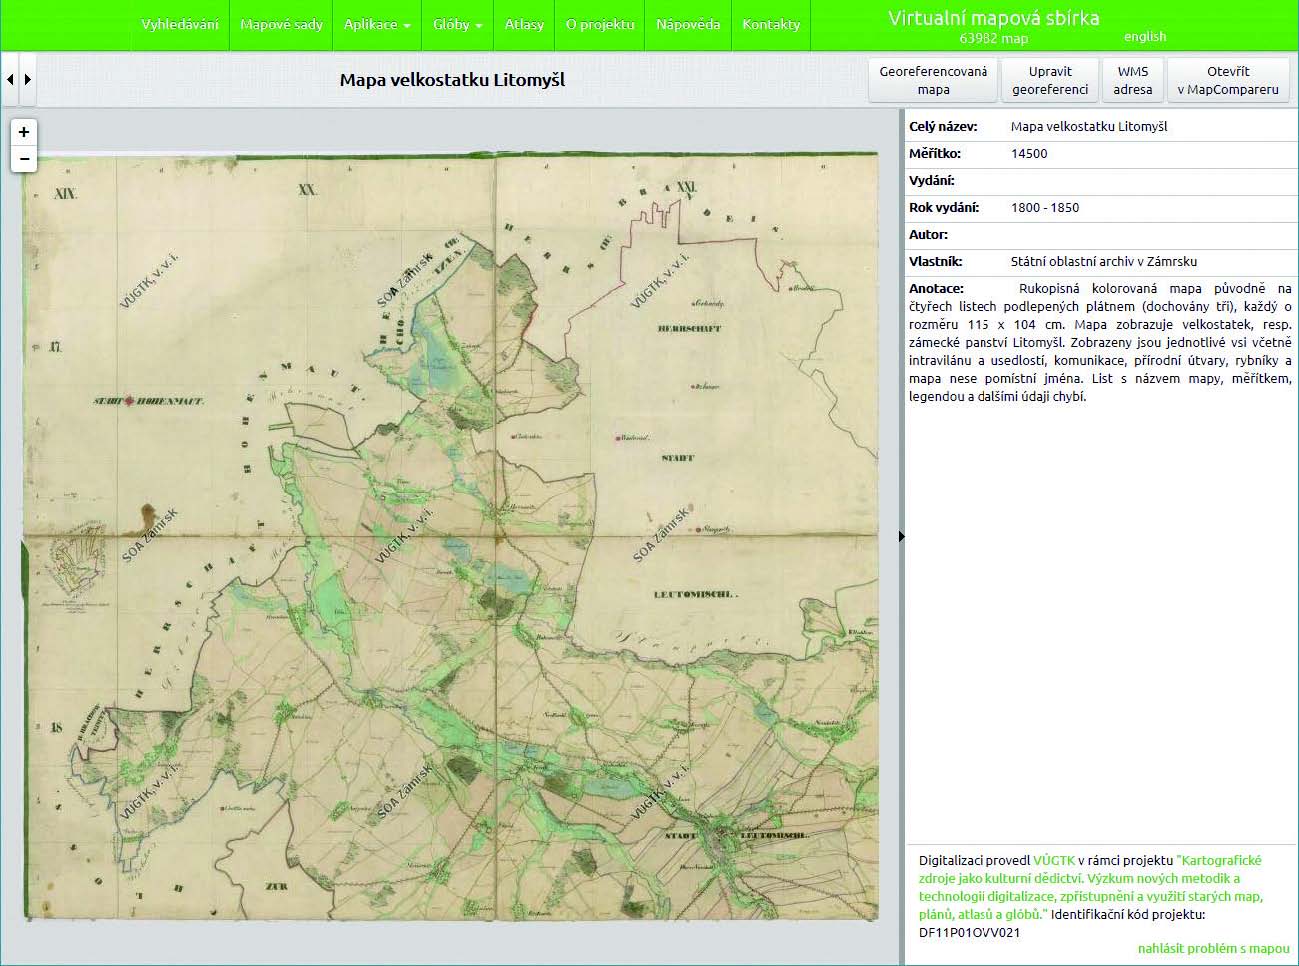1299x966 pixels.
Task: Open the Mapové sady menu item
Action: pyautogui.click(x=281, y=24)
